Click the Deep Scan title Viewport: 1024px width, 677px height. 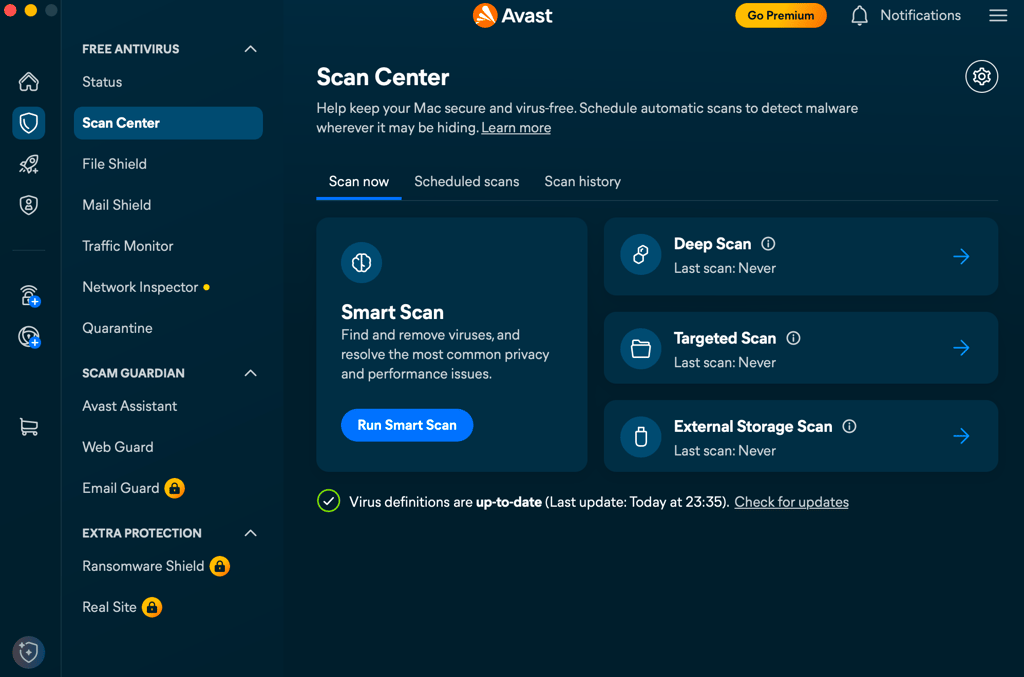[712, 244]
